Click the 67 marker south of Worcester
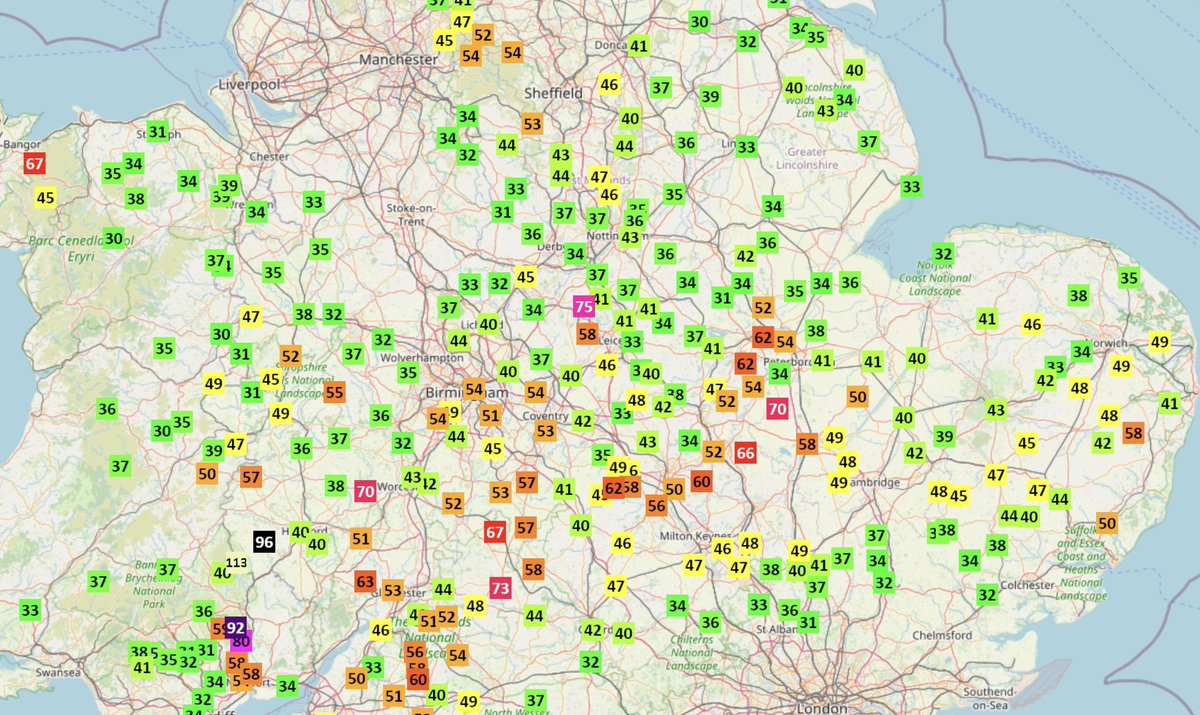The width and height of the screenshot is (1200, 715). pyautogui.click(x=495, y=532)
